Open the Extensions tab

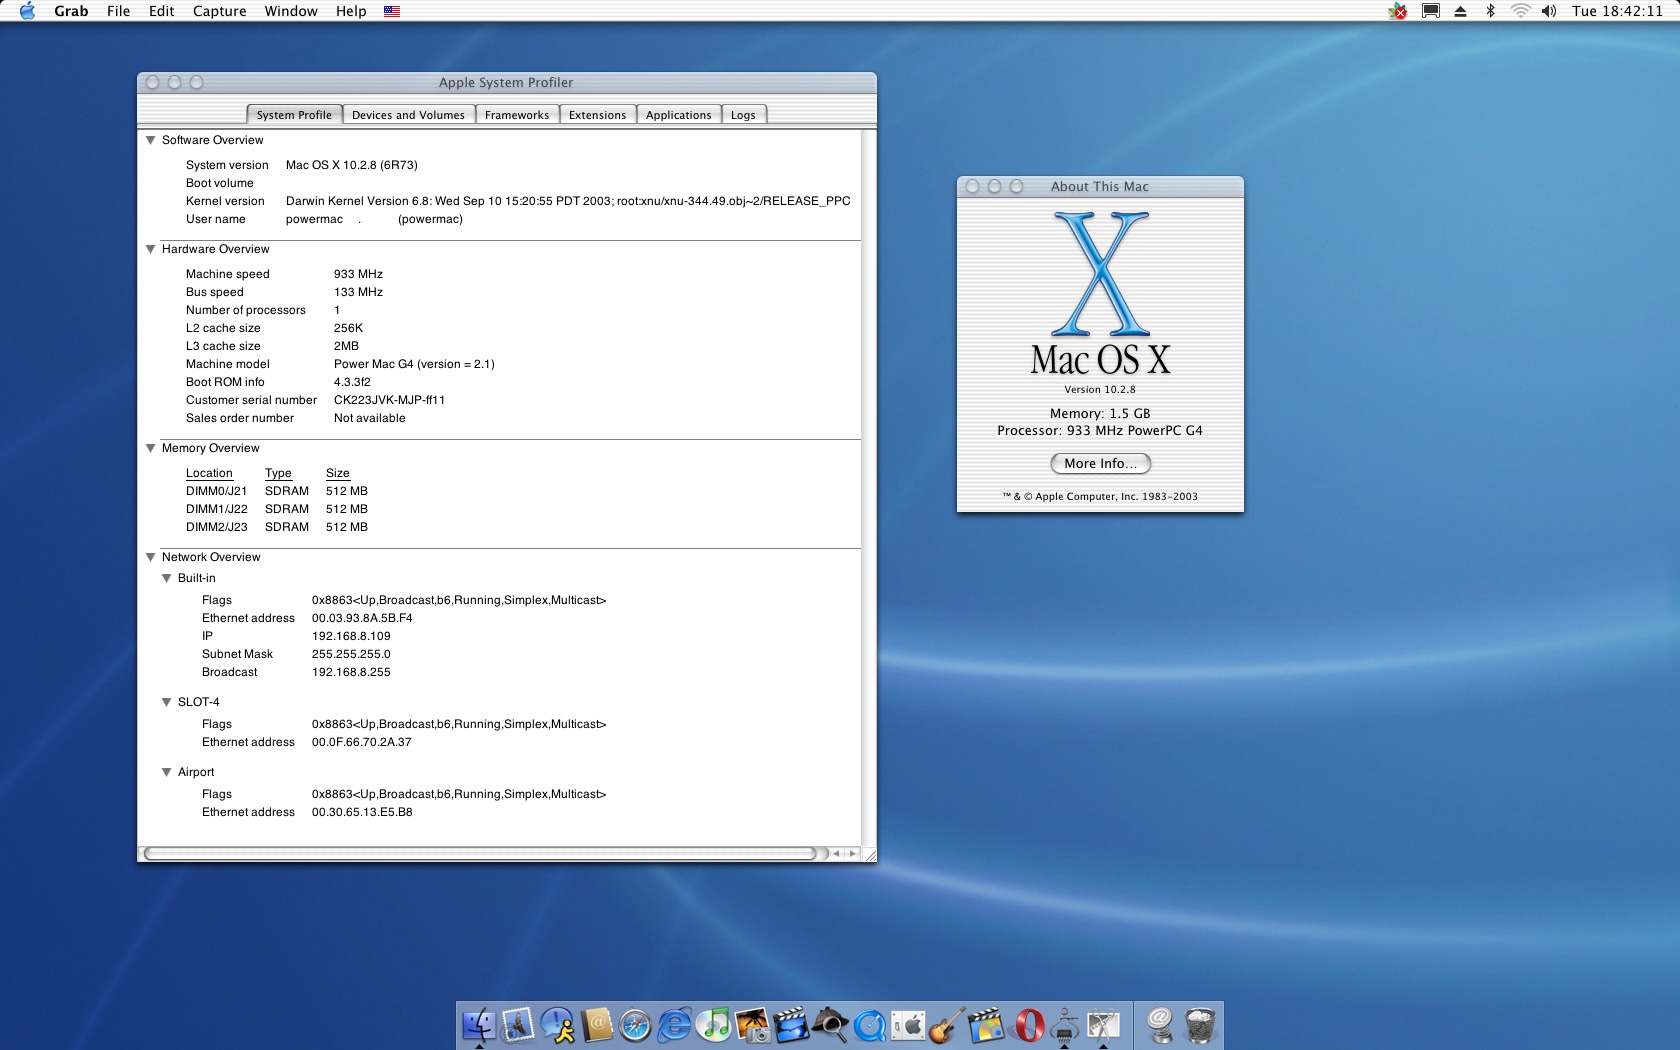pyautogui.click(x=597, y=115)
